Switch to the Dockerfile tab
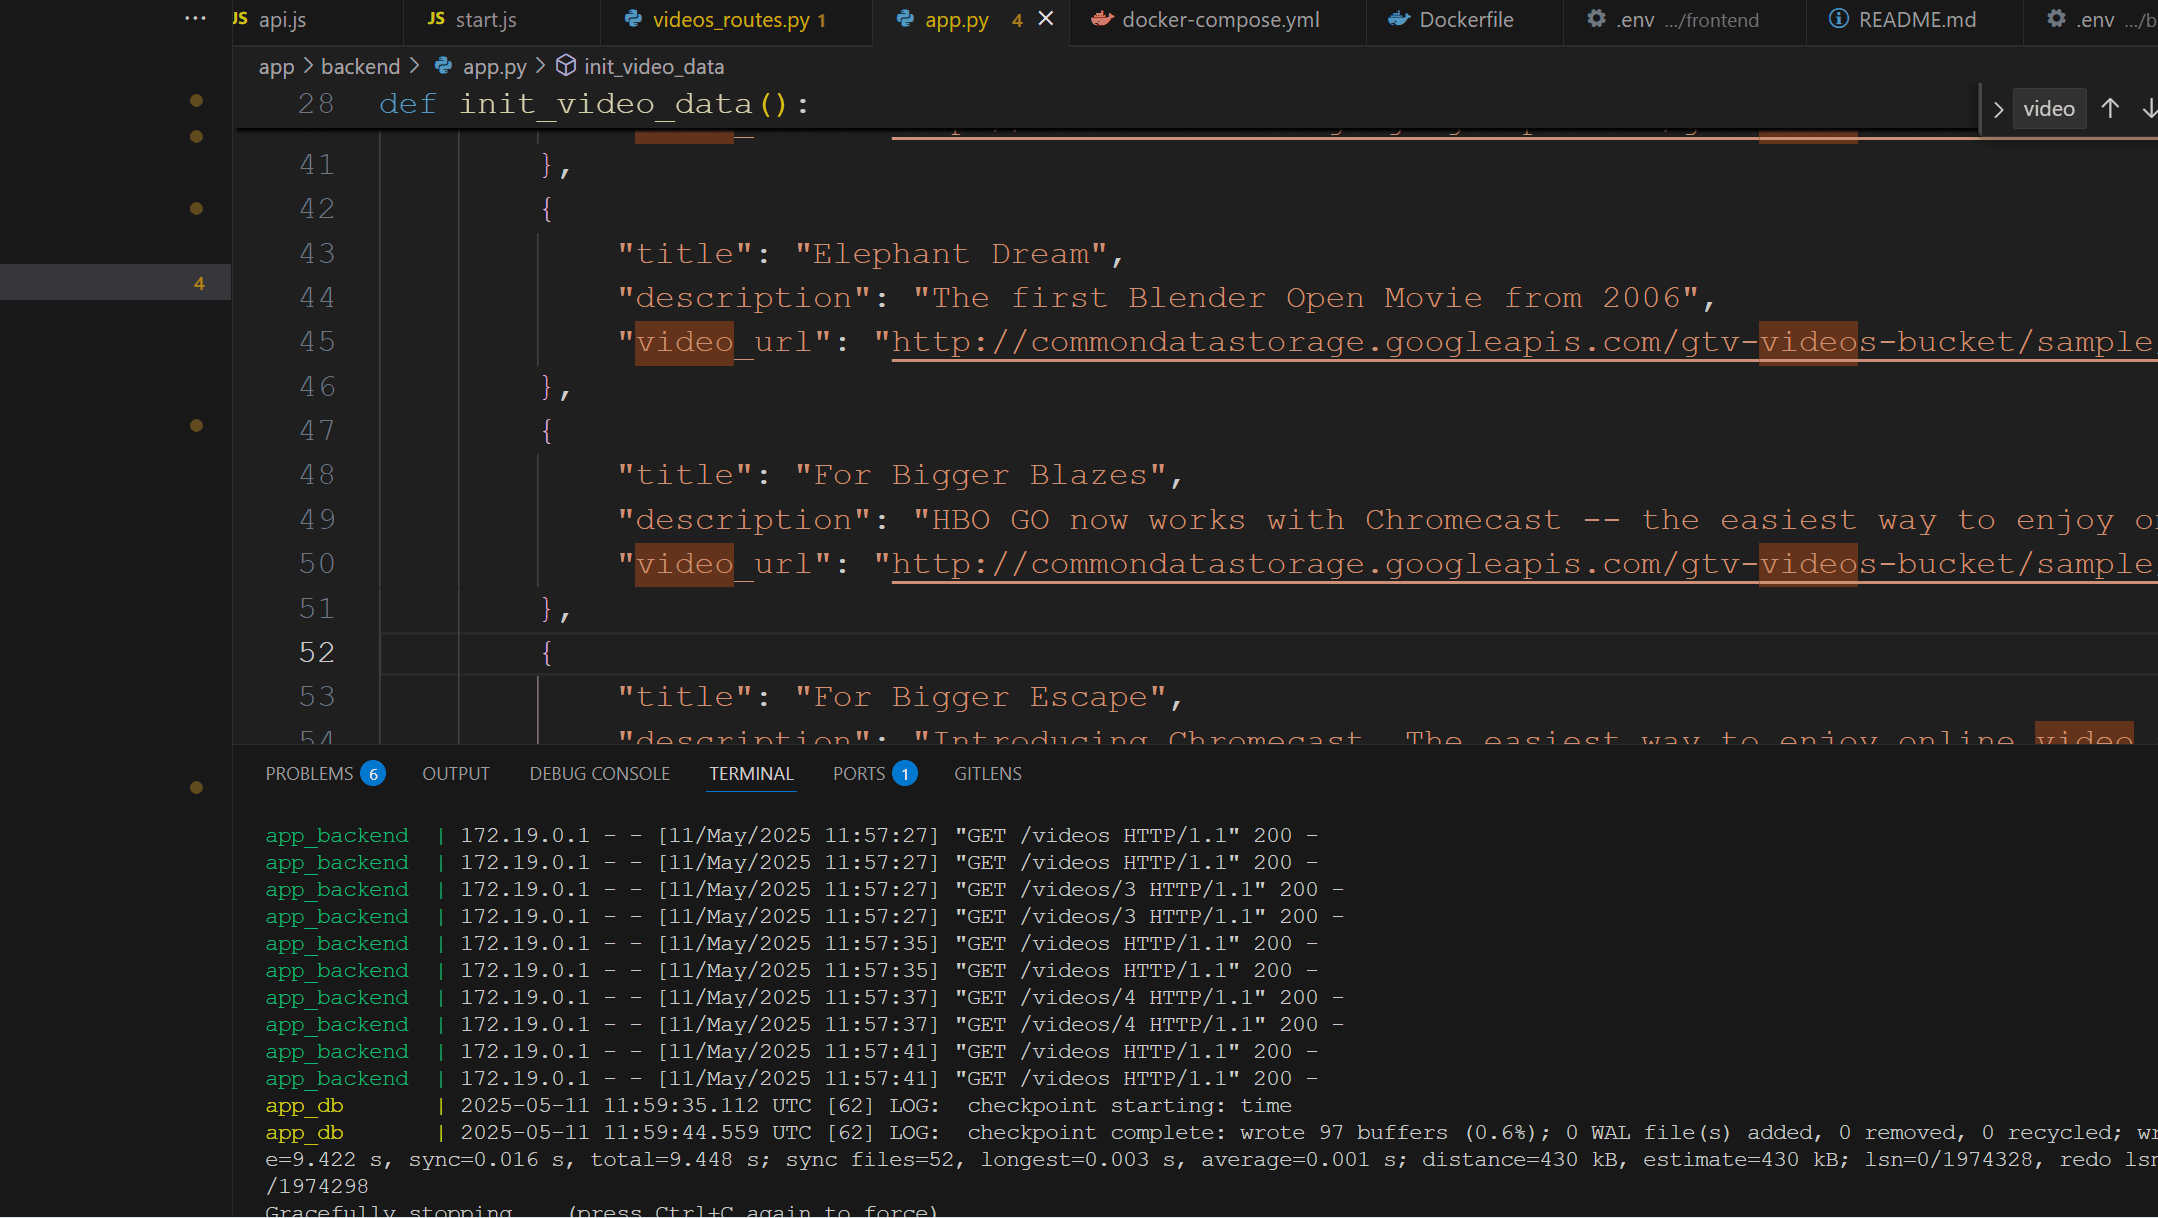The width and height of the screenshot is (2158, 1218). click(1465, 19)
